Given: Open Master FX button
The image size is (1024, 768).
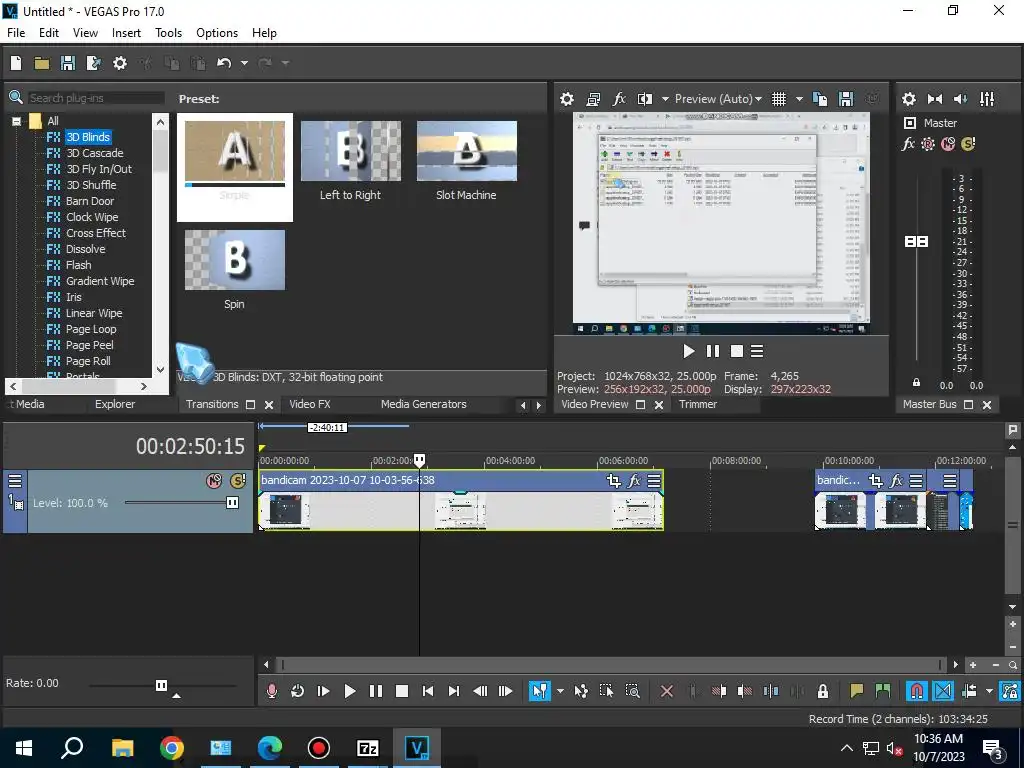Looking at the screenshot, I should coord(908,144).
